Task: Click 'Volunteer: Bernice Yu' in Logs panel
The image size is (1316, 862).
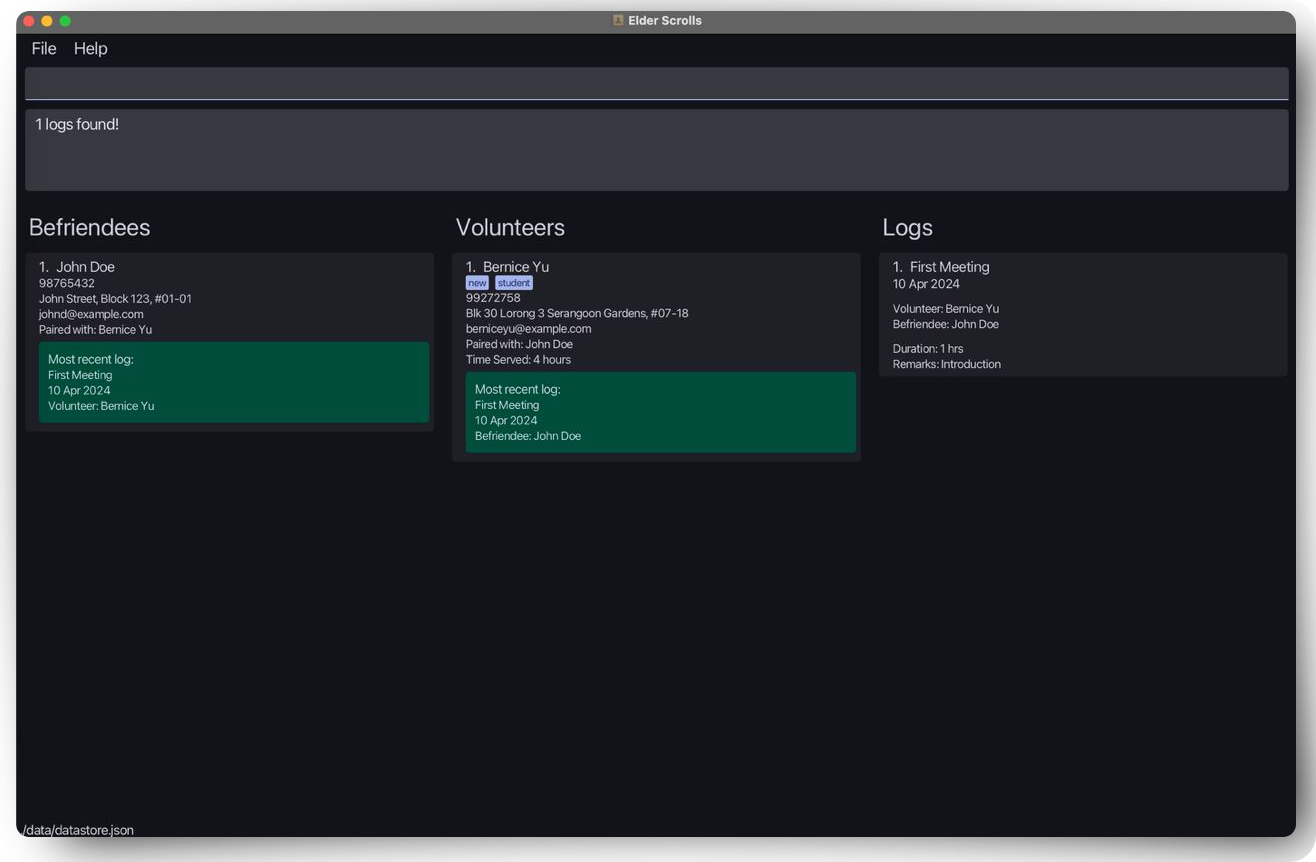Action: (x=946, y=309)
